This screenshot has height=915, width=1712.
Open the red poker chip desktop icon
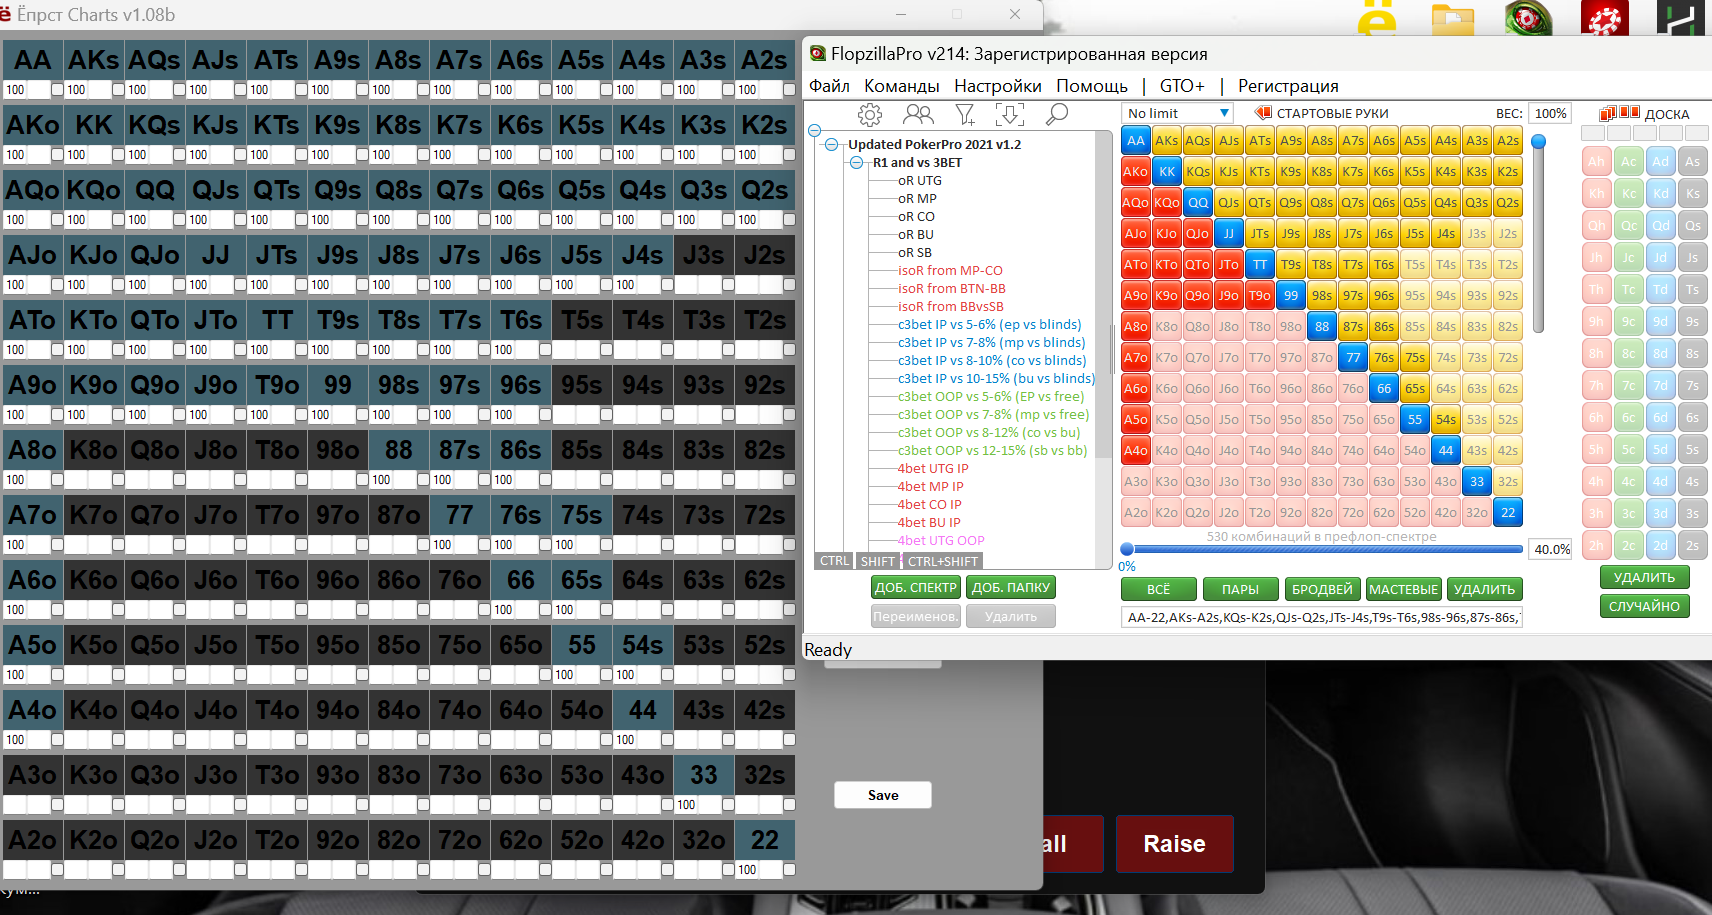tap(1605, 18)
